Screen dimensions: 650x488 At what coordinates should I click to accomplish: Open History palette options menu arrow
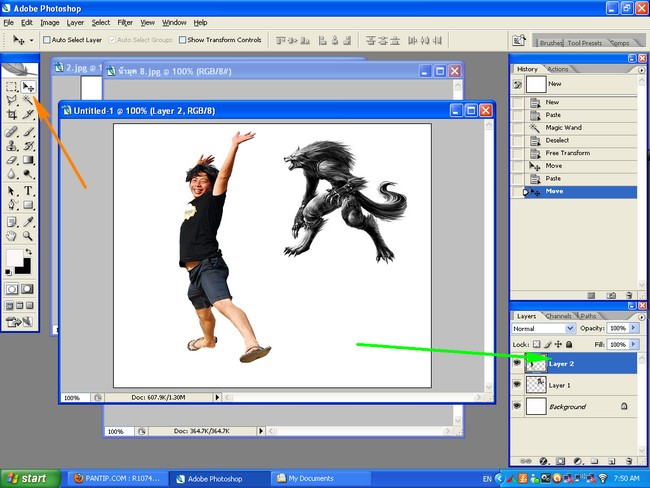coord(642,70)
